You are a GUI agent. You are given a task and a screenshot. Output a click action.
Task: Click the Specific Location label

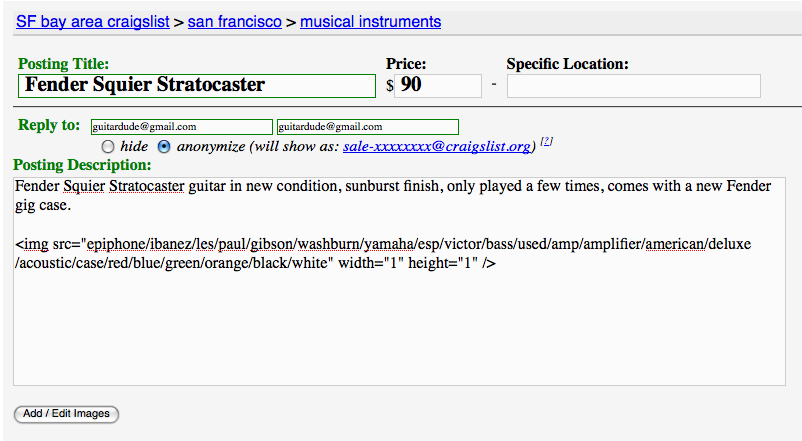pos(567,64)
